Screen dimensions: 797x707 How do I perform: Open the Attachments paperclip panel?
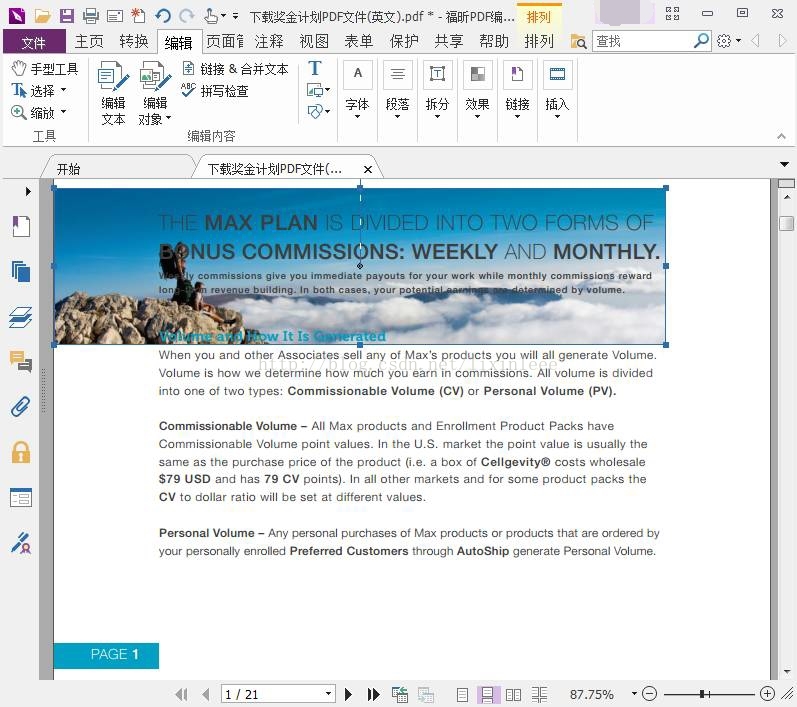tap(21, 407)
